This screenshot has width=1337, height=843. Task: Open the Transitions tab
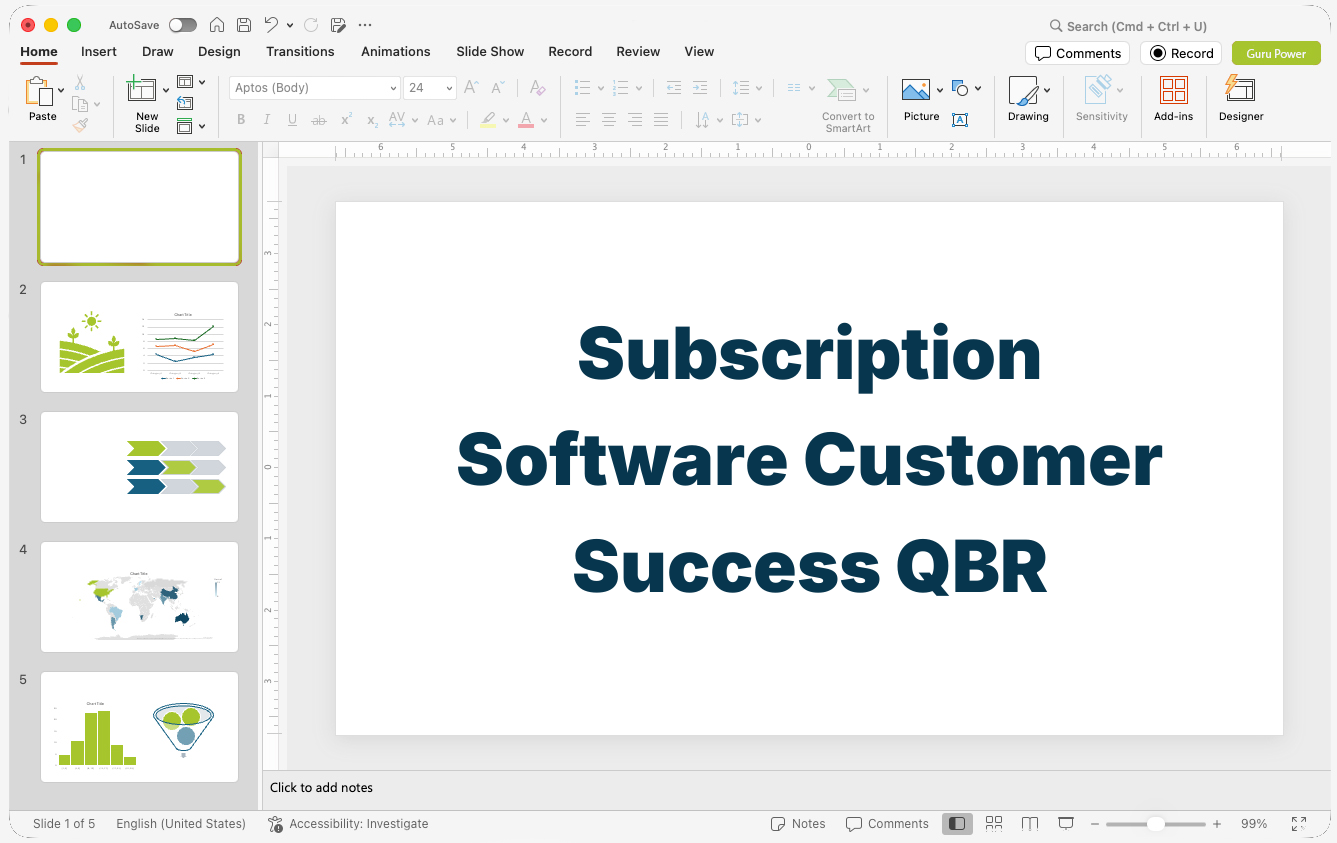coord(300,51)
